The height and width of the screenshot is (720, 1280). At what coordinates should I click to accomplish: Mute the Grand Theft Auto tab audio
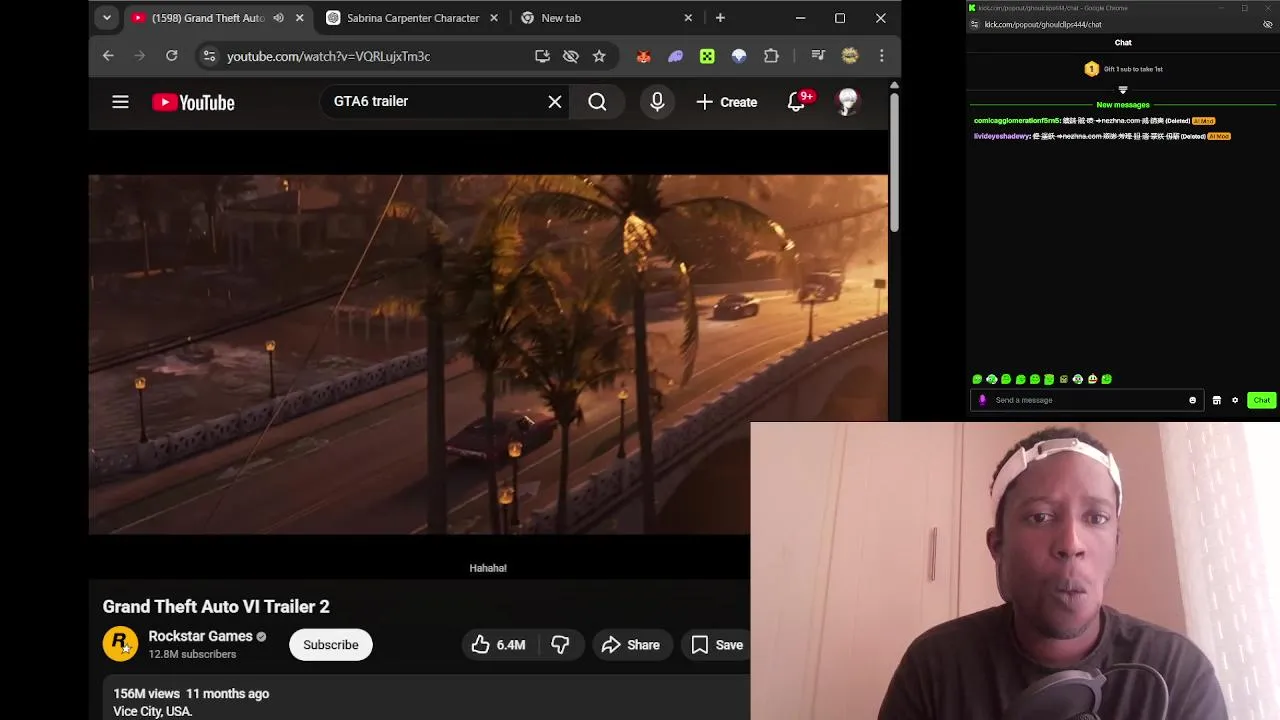278,18
